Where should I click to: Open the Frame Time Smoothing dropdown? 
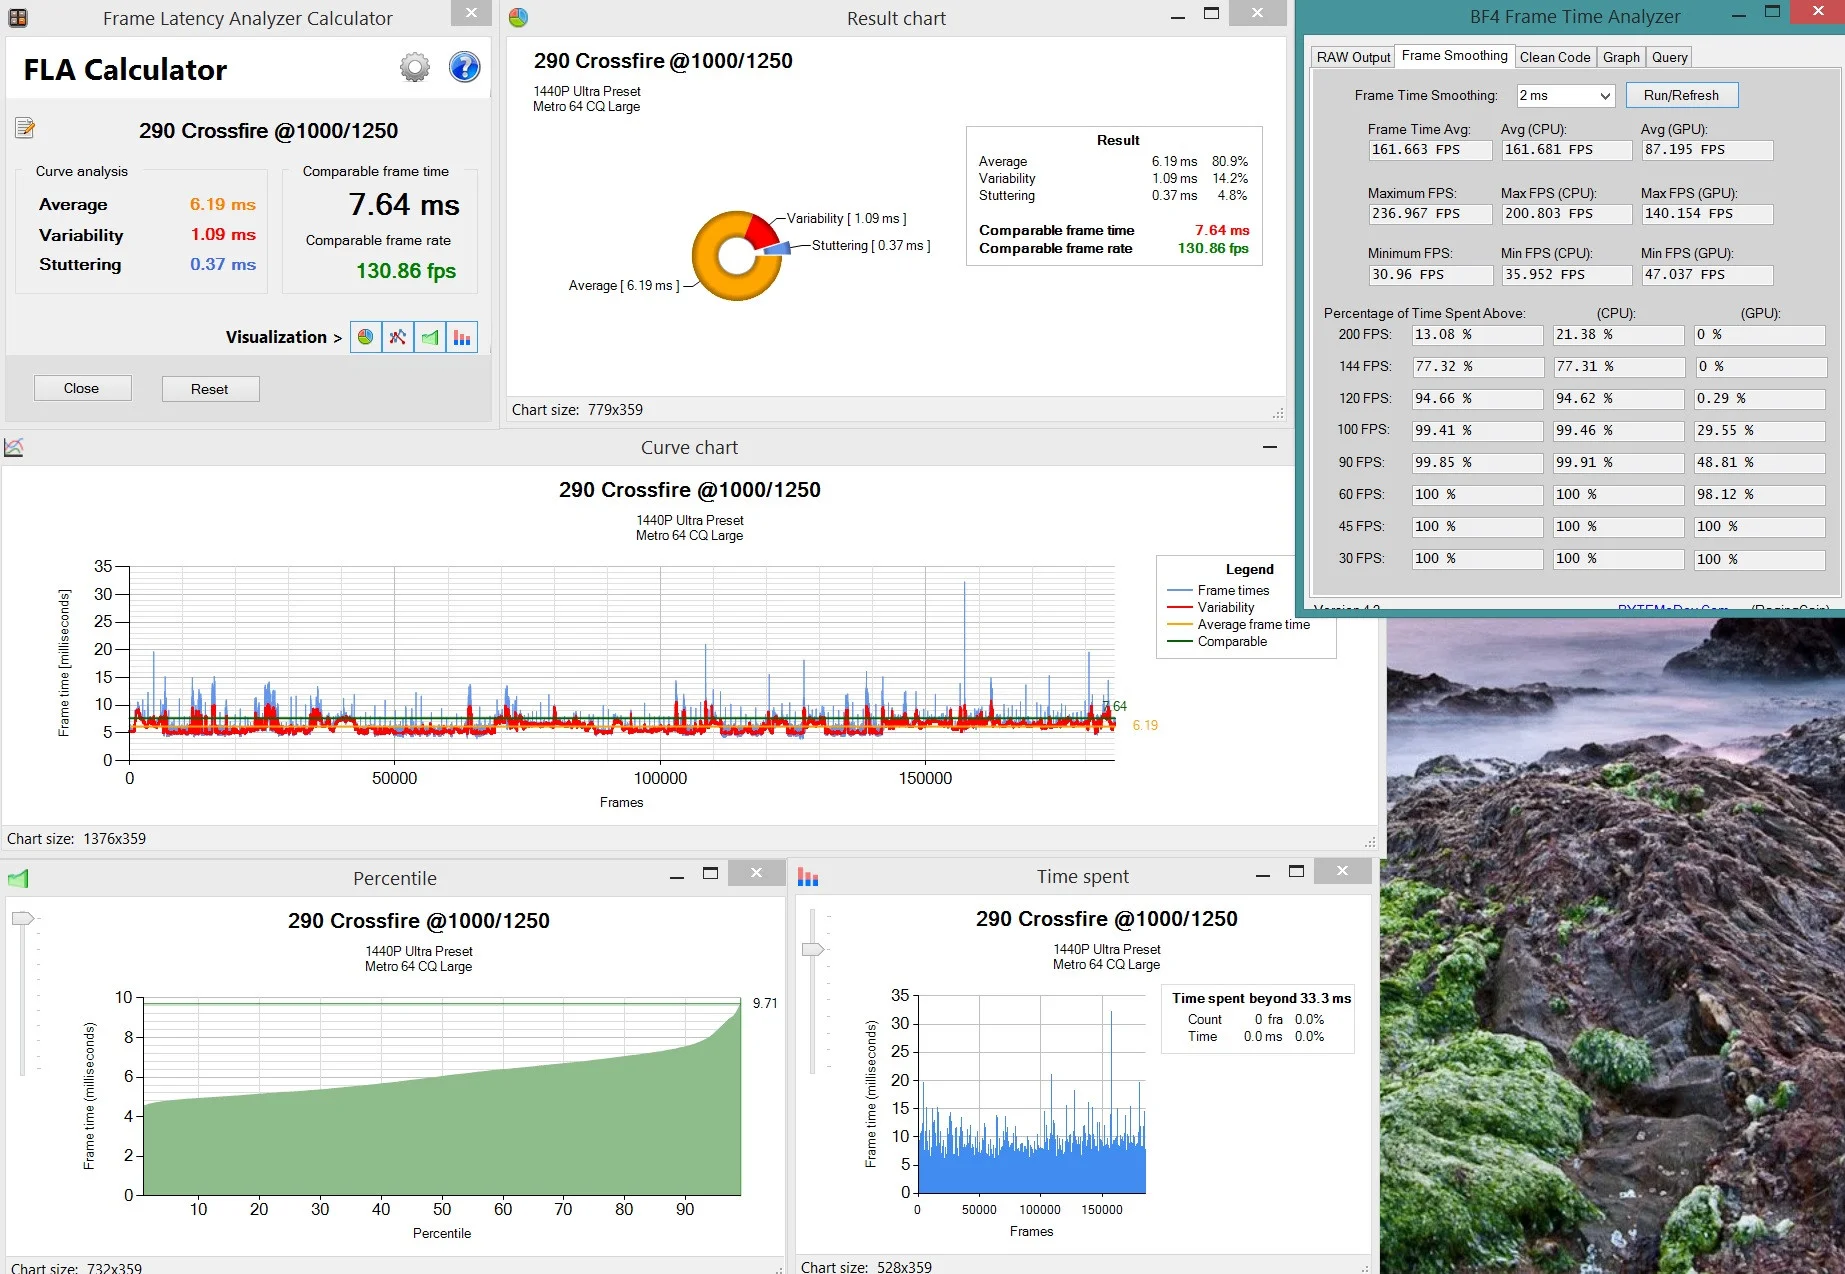[x=1605, y=96]
